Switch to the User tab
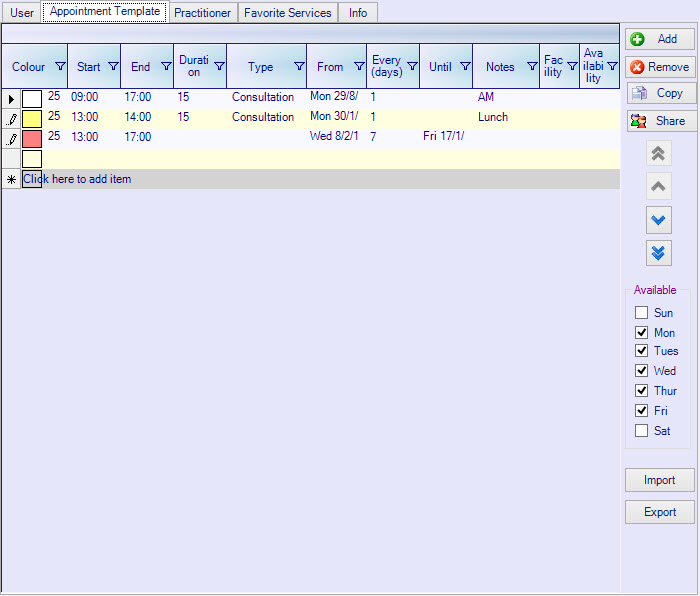The height and width of the screenshot is (596, 700). point(21,13)
